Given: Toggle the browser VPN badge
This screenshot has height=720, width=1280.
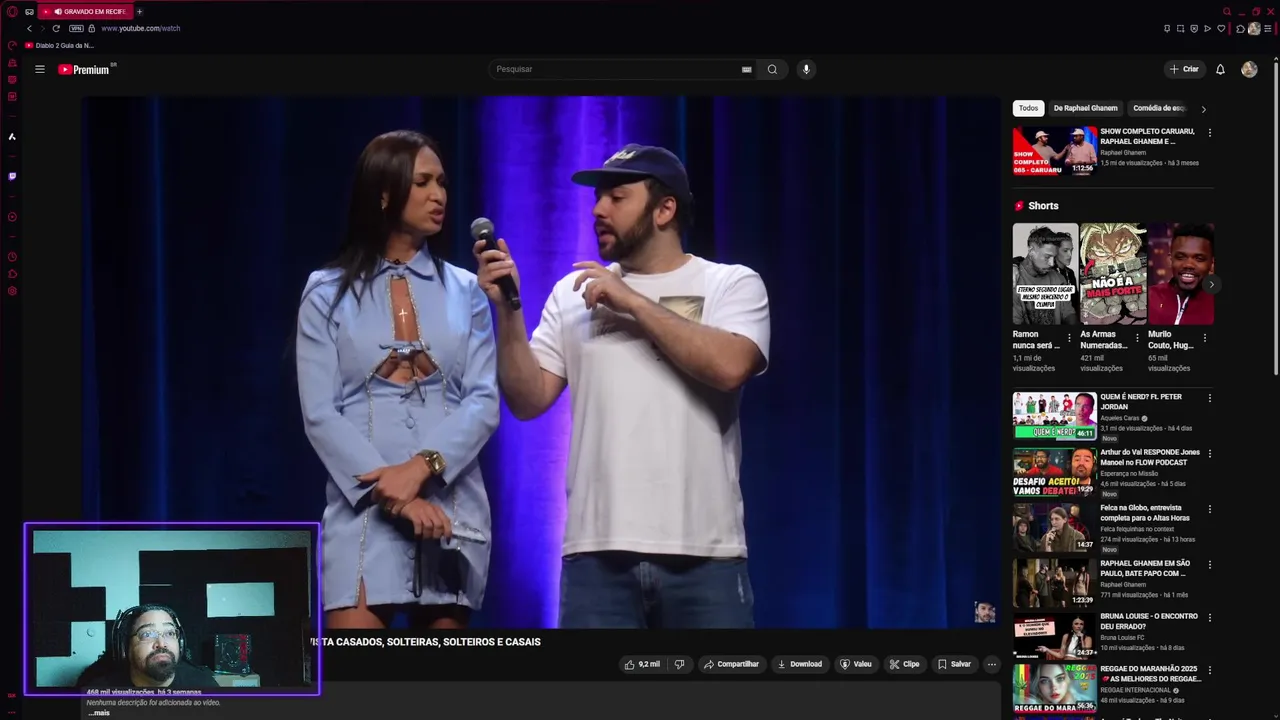Looking at the screenshot, I should 76,28.
